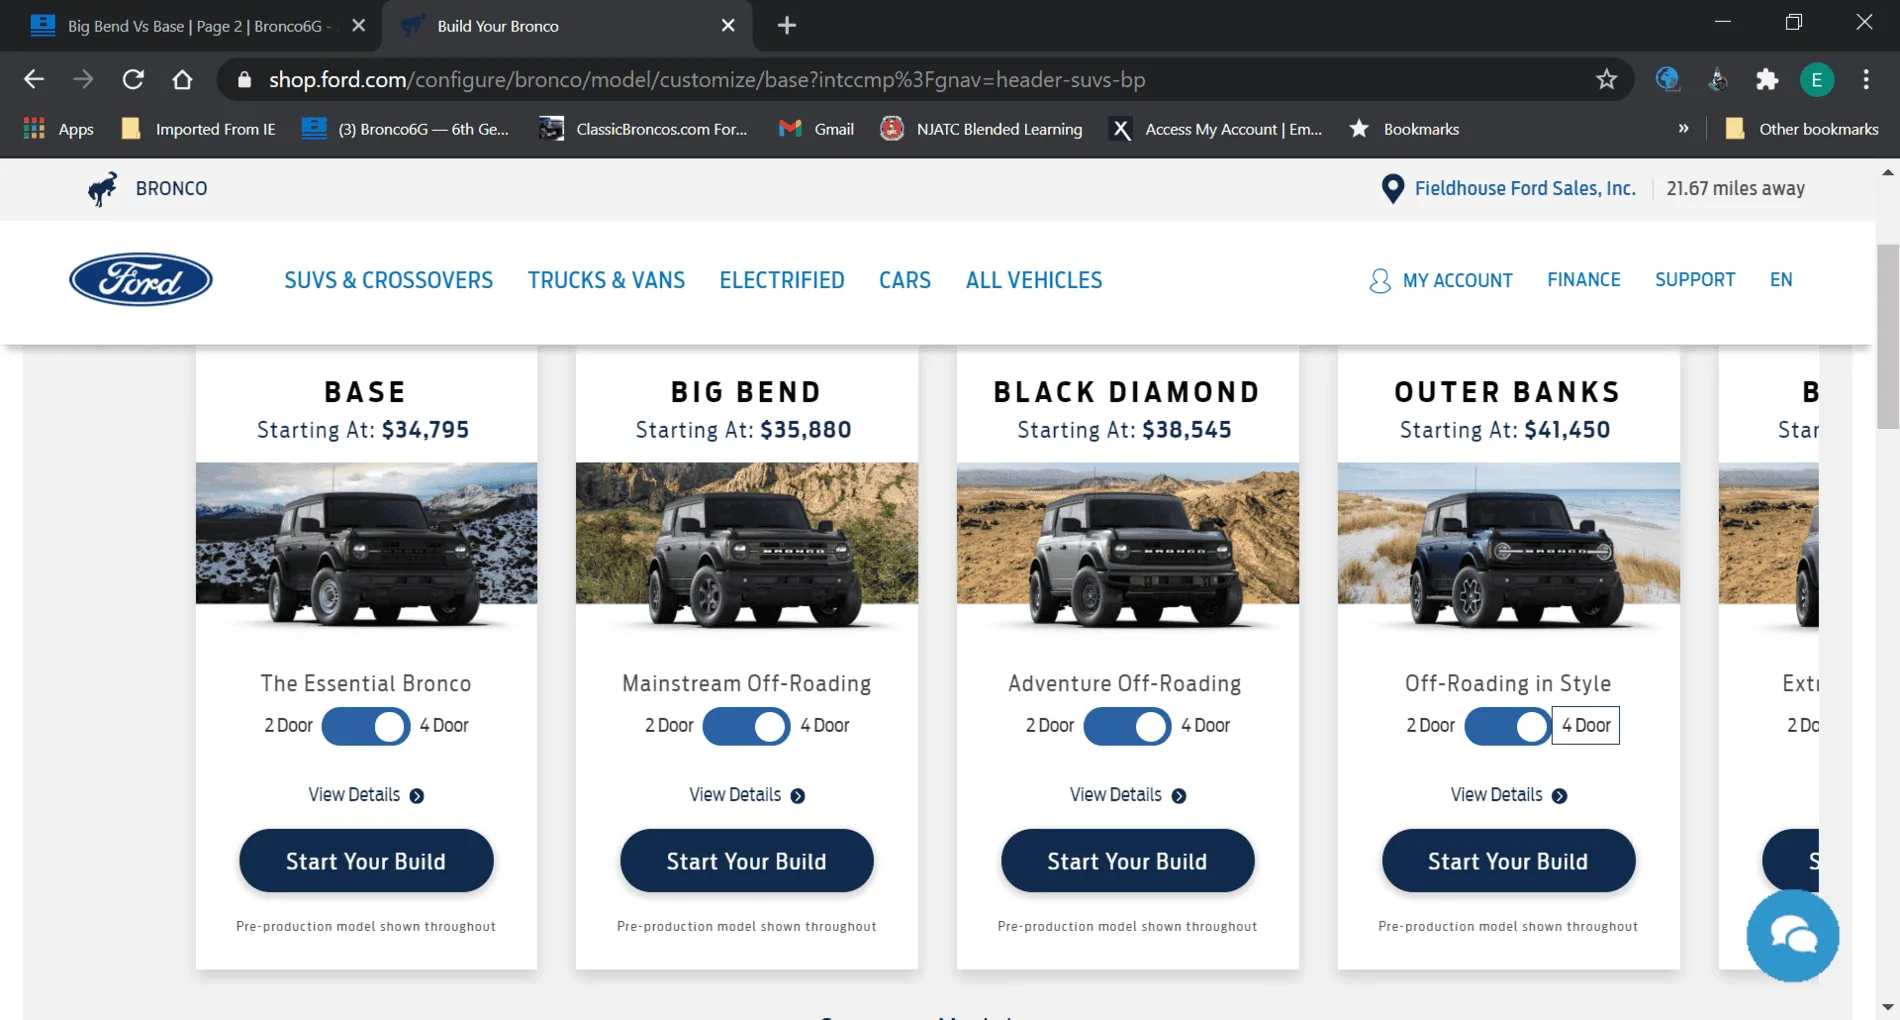Open Imported From IE bookmarks folder
The image size is (1900, 1020).
point(198,129)
